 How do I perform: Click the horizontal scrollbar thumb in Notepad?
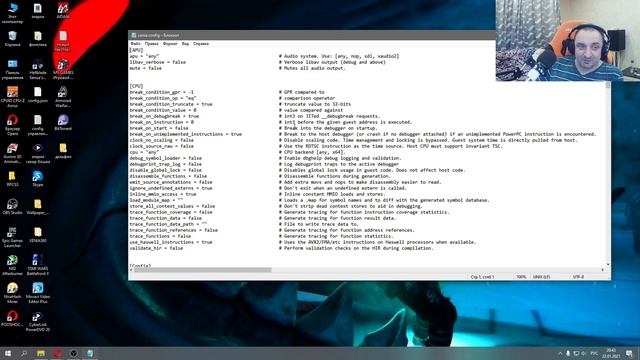tap(202, 270)
